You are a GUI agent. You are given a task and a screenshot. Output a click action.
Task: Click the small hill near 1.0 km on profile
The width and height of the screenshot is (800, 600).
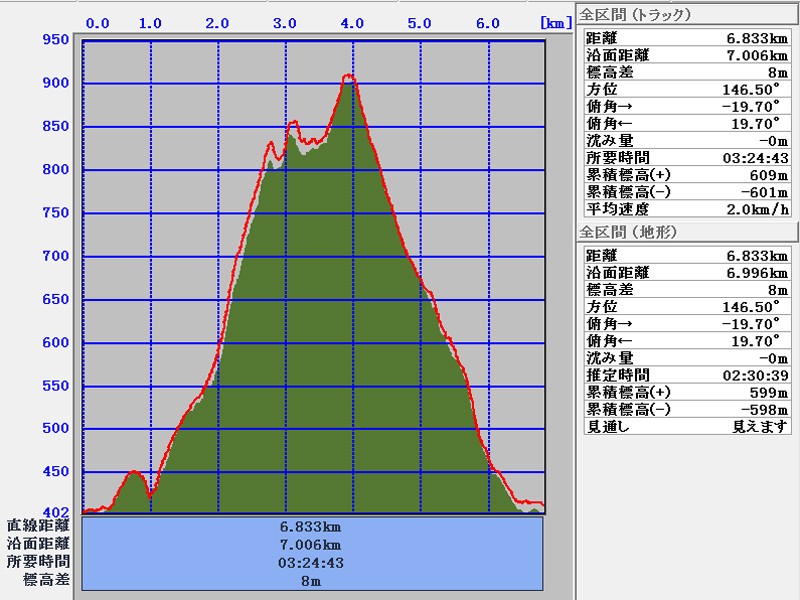click(x=133, y=472)
